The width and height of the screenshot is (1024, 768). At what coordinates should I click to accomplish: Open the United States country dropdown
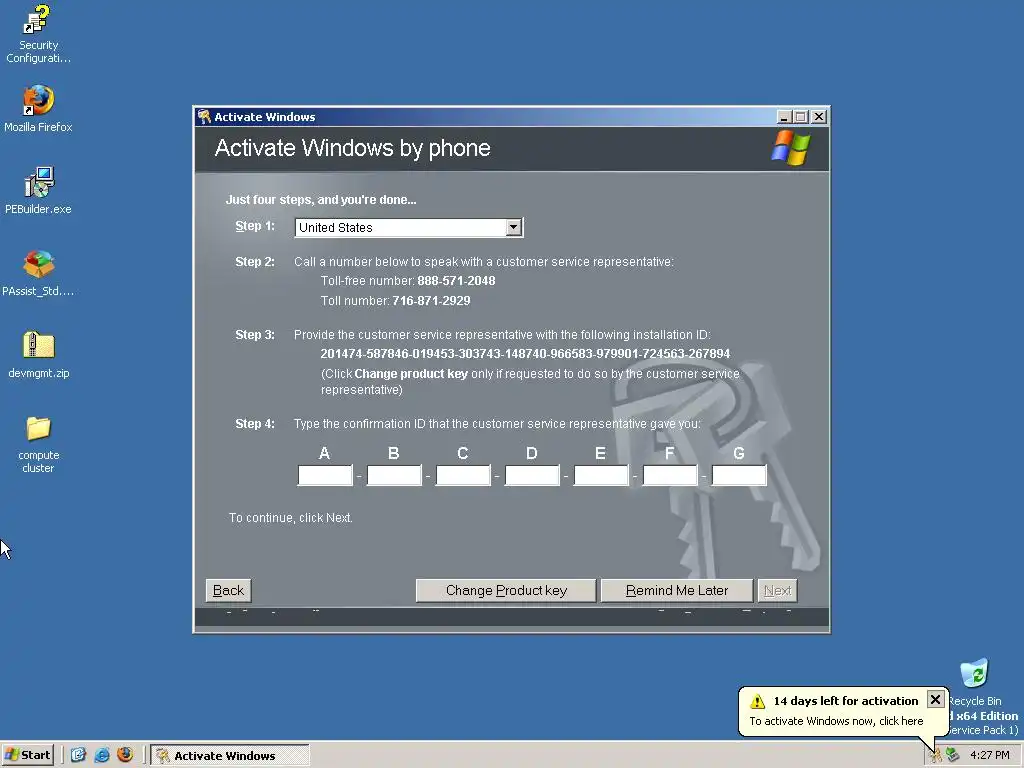click(409, 227)
